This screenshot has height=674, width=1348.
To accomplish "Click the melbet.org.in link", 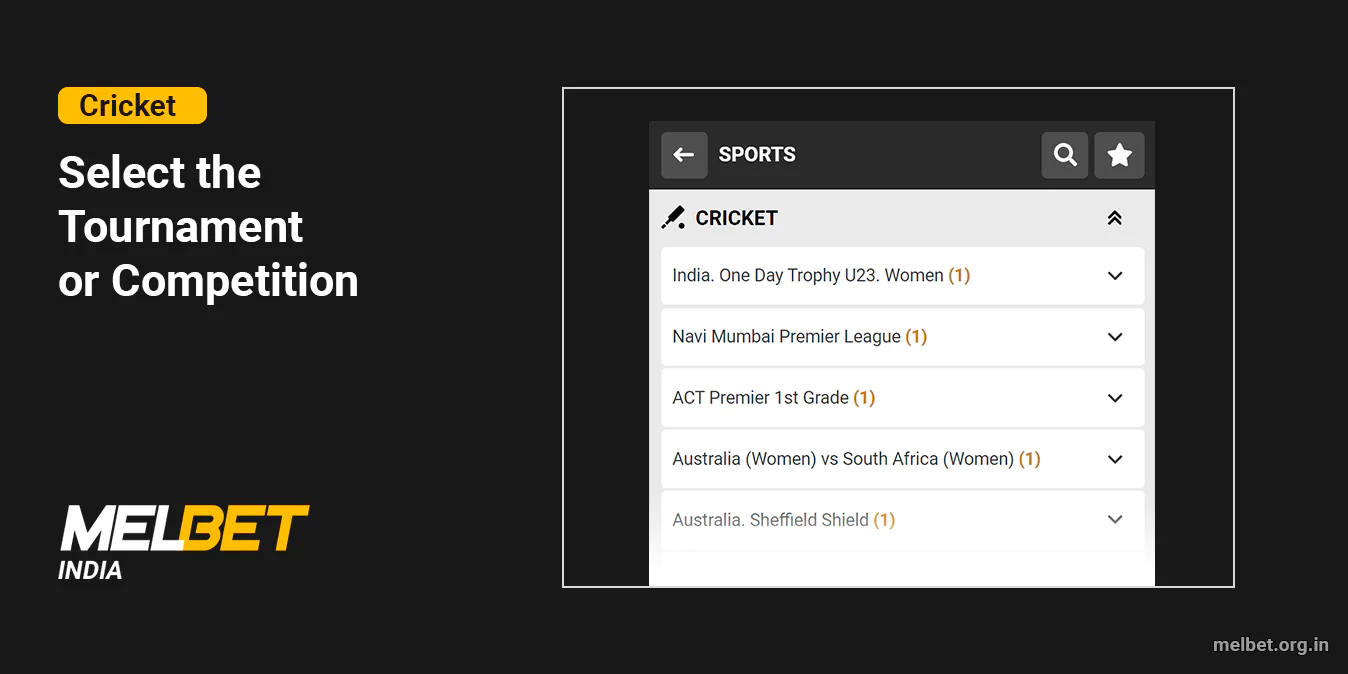I will (x=1271, y=645).
